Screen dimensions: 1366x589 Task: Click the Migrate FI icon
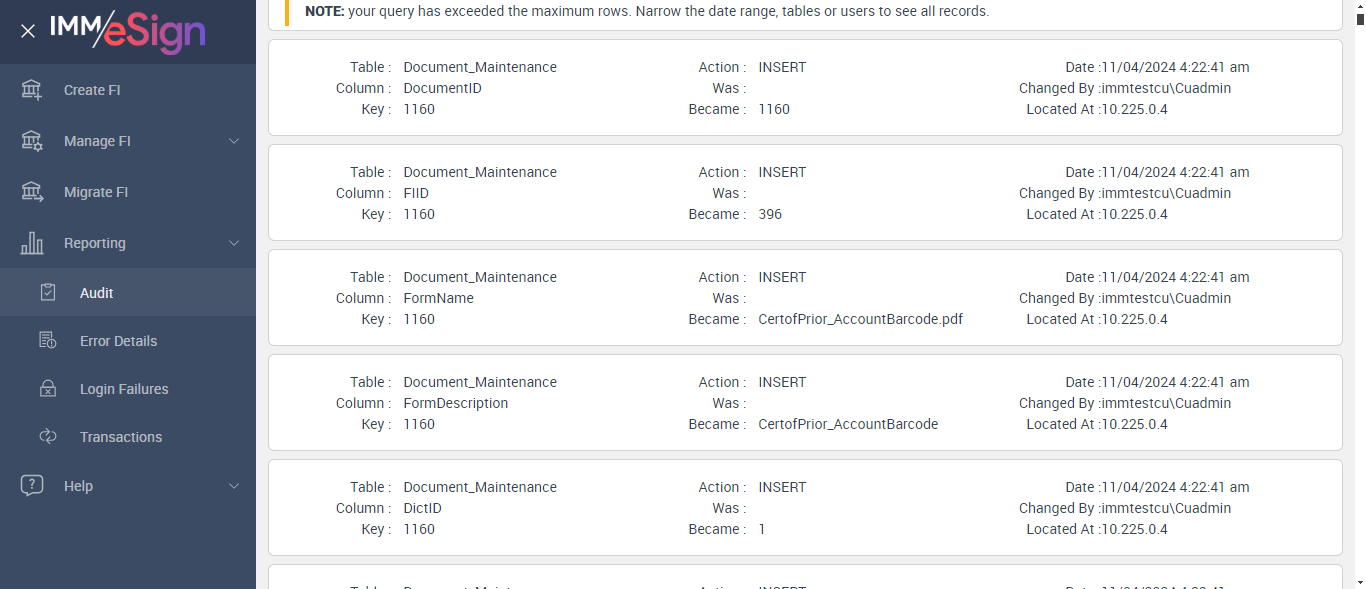[32, 192]
